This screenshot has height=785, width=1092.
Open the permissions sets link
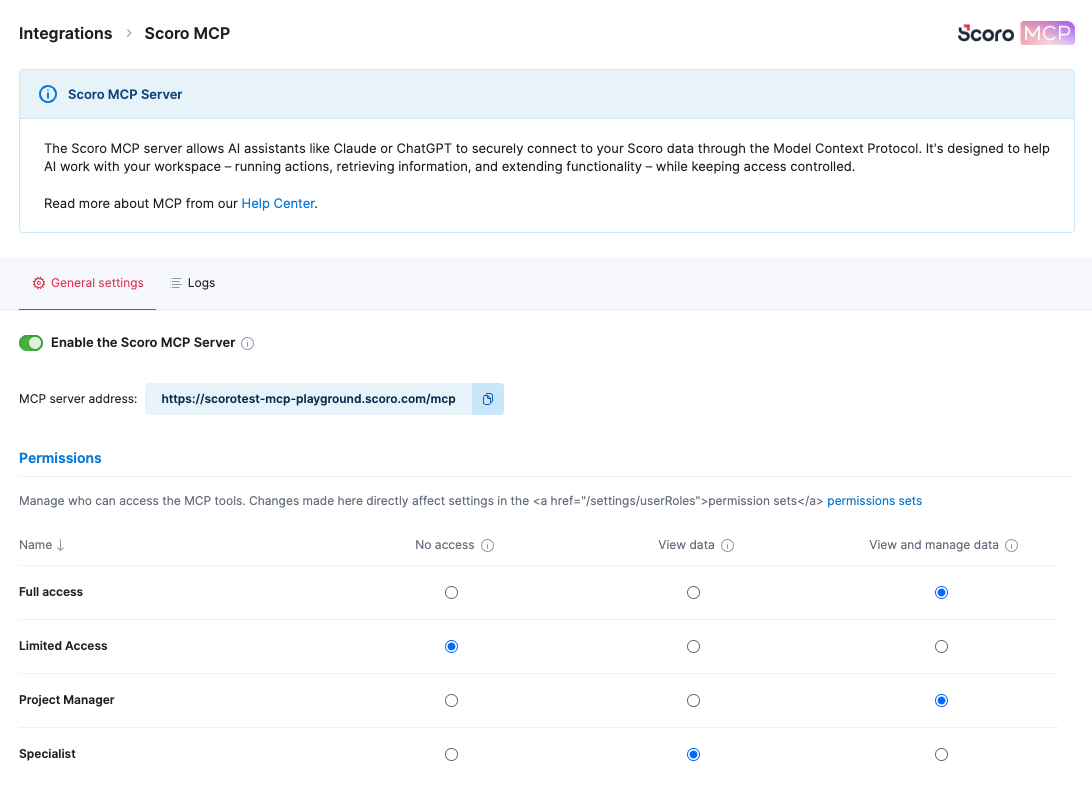pos(874,501)
